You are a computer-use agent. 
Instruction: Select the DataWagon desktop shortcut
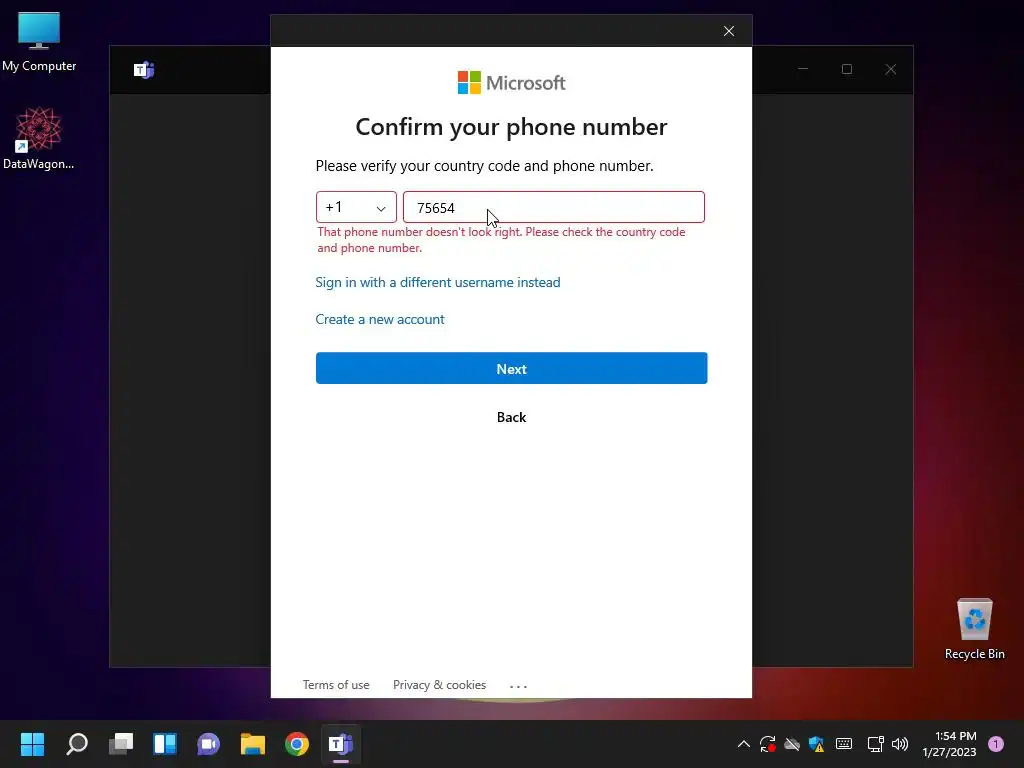tap(39, 138)
